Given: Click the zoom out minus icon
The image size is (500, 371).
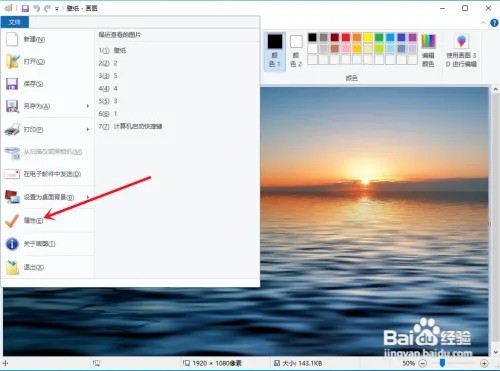Looking at the screenshot, I should (x=422, y=363).
